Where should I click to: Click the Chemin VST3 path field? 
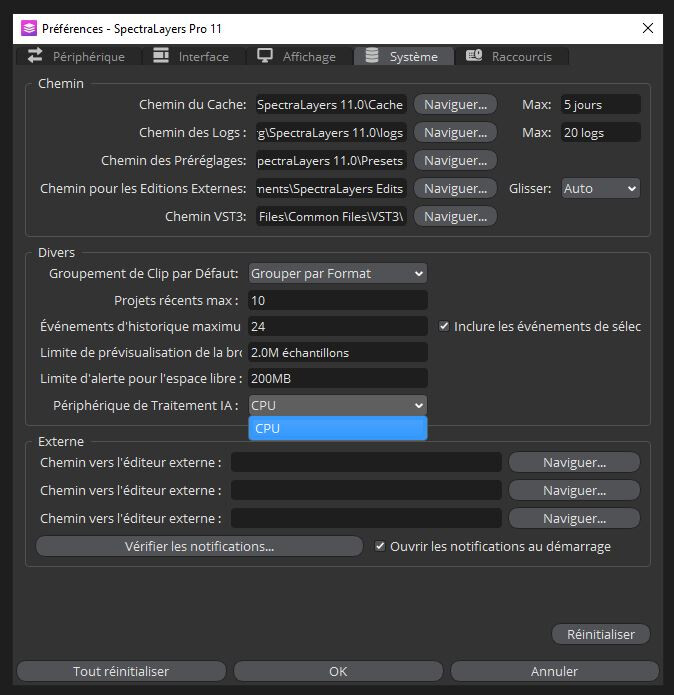331,216
